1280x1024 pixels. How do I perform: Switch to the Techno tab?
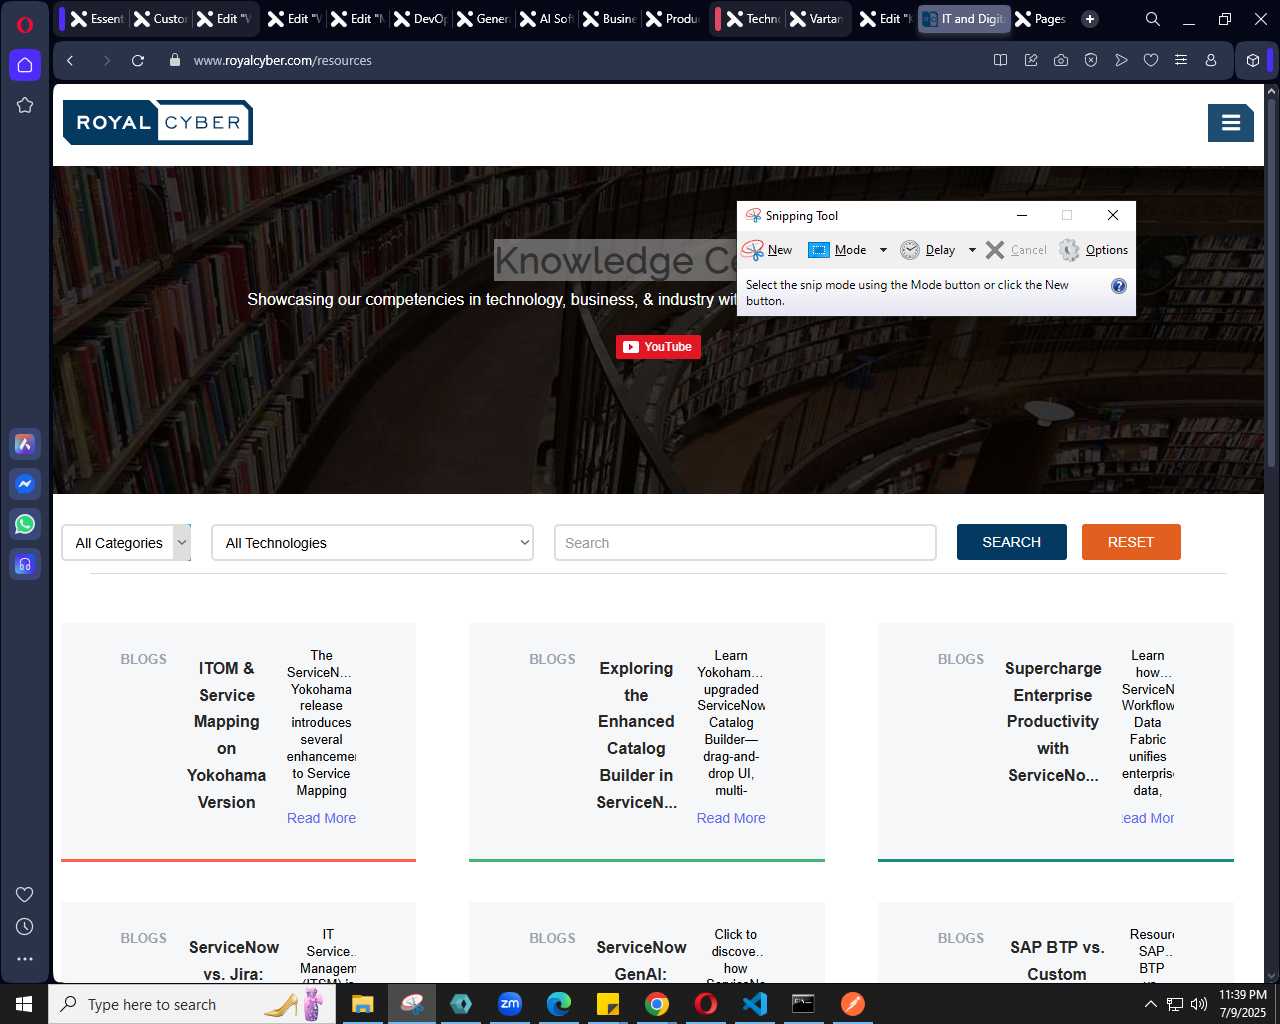754,19
